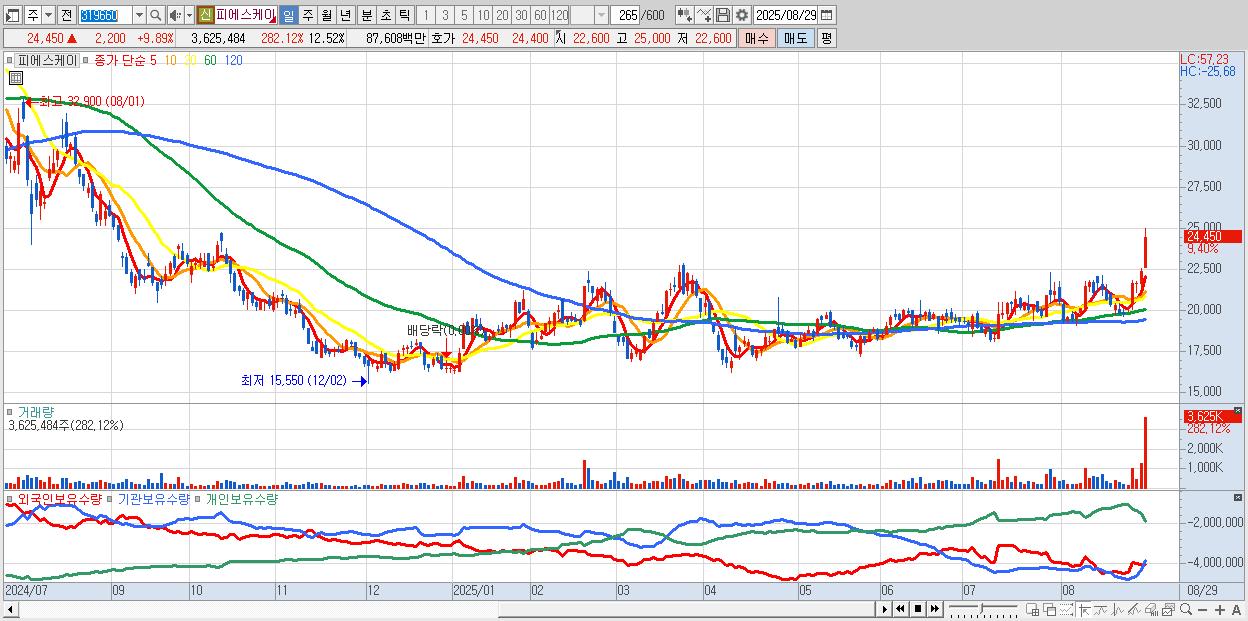Click interval button 10
Screen dimensions: 1248x621
tap(482, 15)
